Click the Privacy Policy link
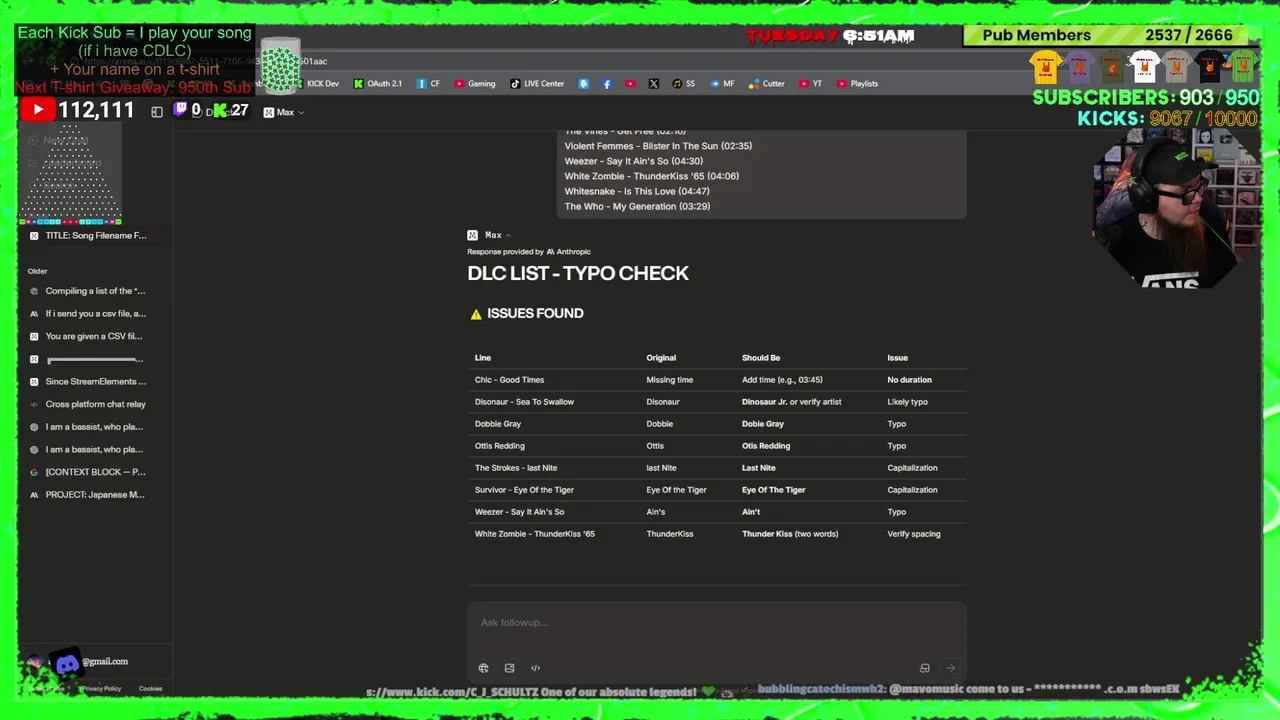 [101, 689]
